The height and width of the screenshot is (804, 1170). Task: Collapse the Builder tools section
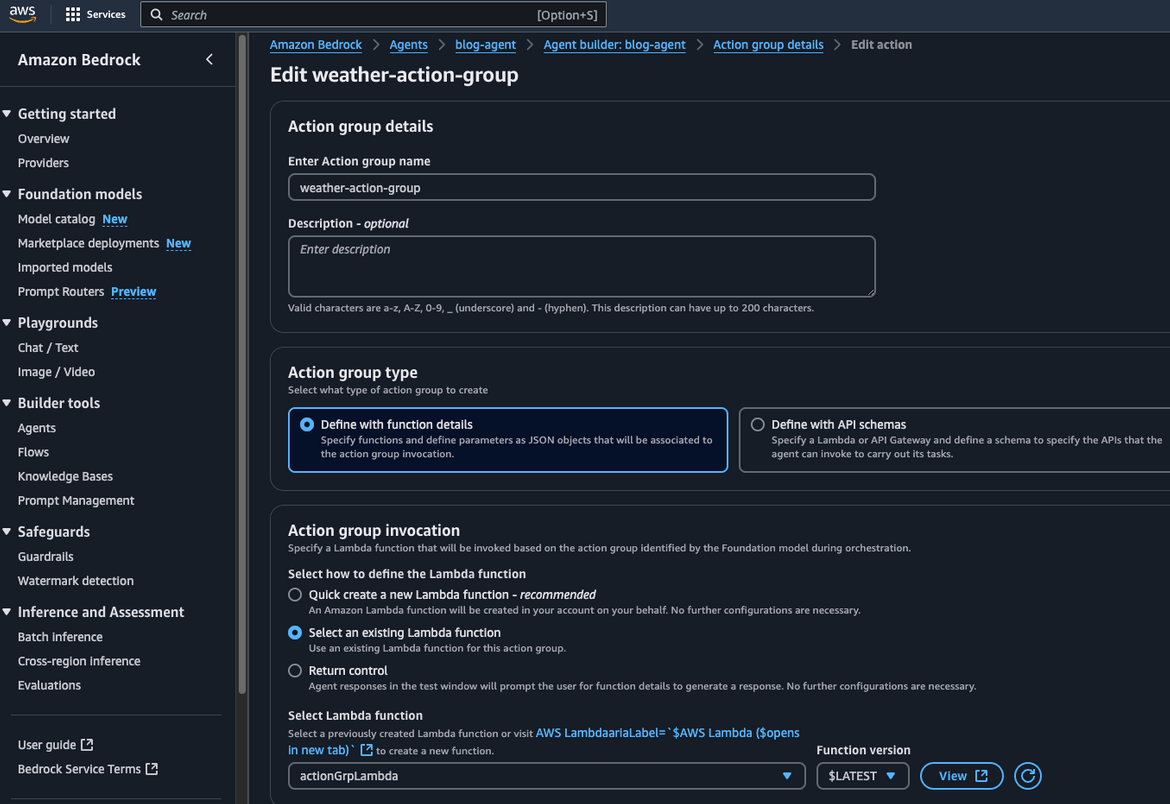[x=7, y=402]
